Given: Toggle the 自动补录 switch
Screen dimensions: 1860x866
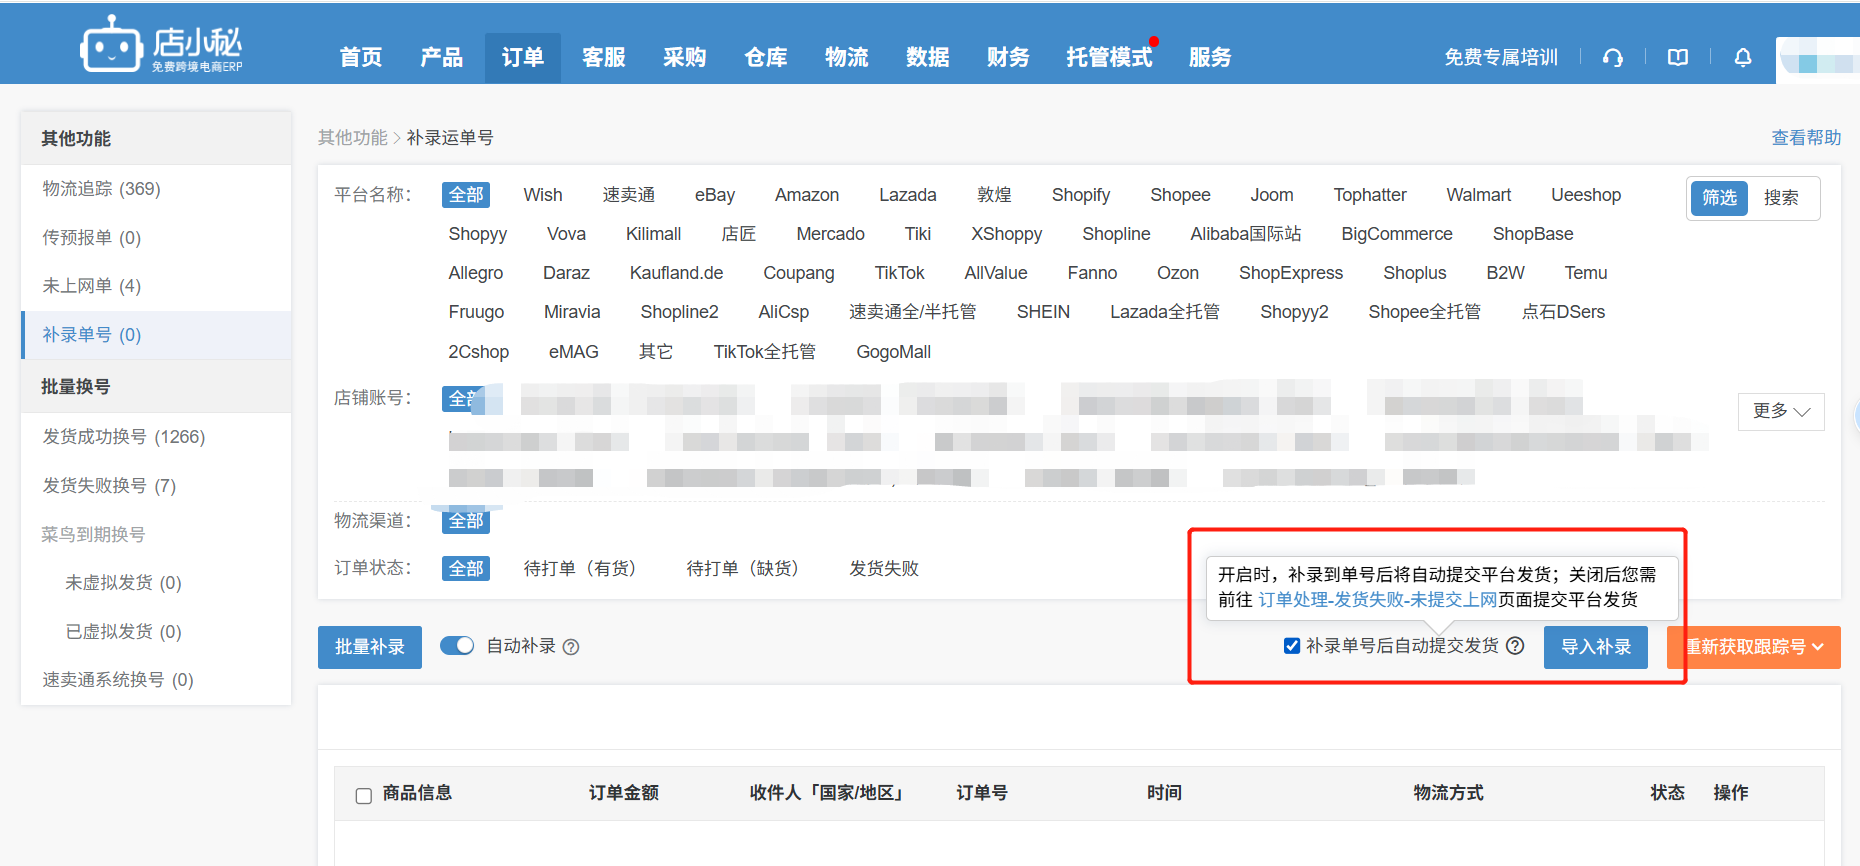Looking at the screenshot, I should pyautogui.click(x=457, y=646).
